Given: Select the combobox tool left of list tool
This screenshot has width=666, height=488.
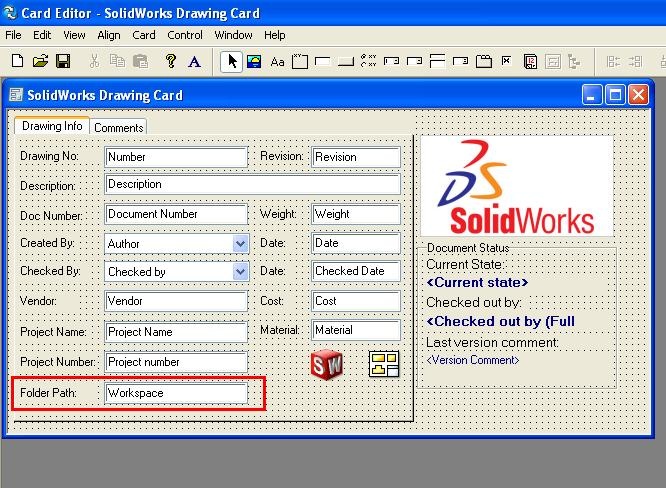Looking at the screenshot, I should pos(415,61).
